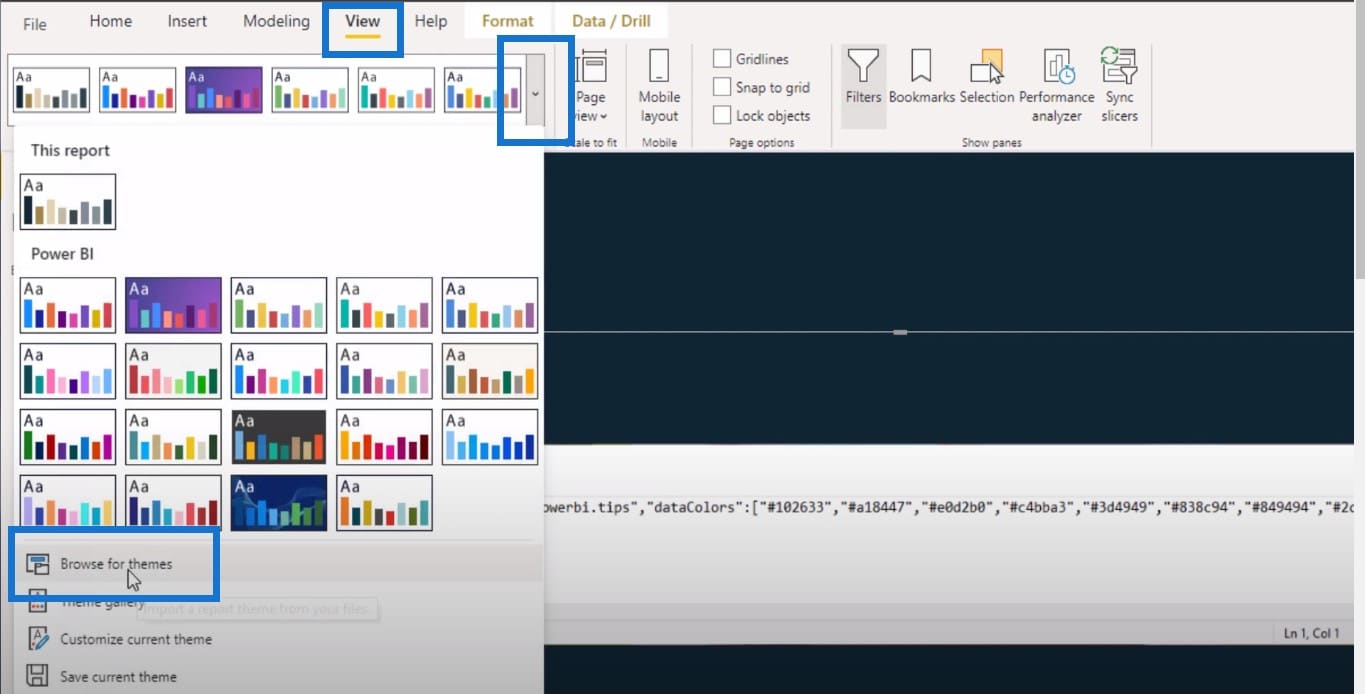Viewport: 1365px width, 694px height.
Task: Switch to the Modeling tab
Action: click(x=276, y=21)
